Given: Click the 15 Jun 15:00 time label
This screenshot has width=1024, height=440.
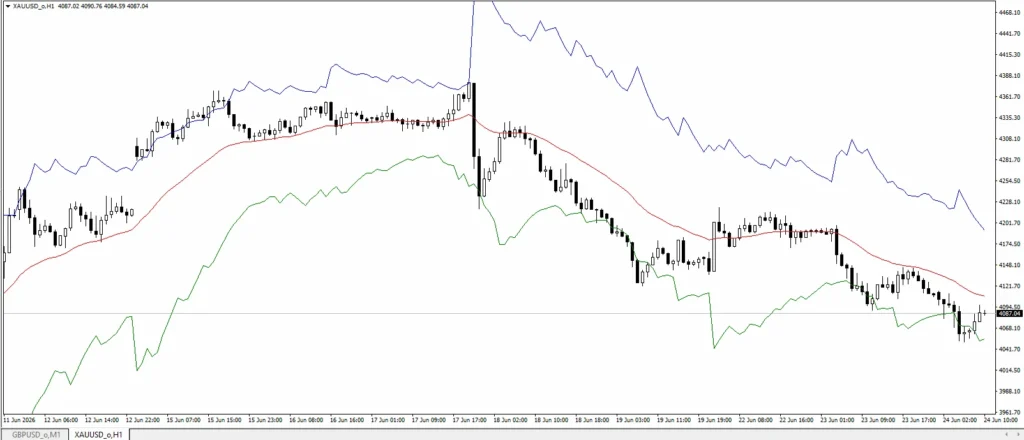Looking at the screenshot, I should (x=226, y=420).
